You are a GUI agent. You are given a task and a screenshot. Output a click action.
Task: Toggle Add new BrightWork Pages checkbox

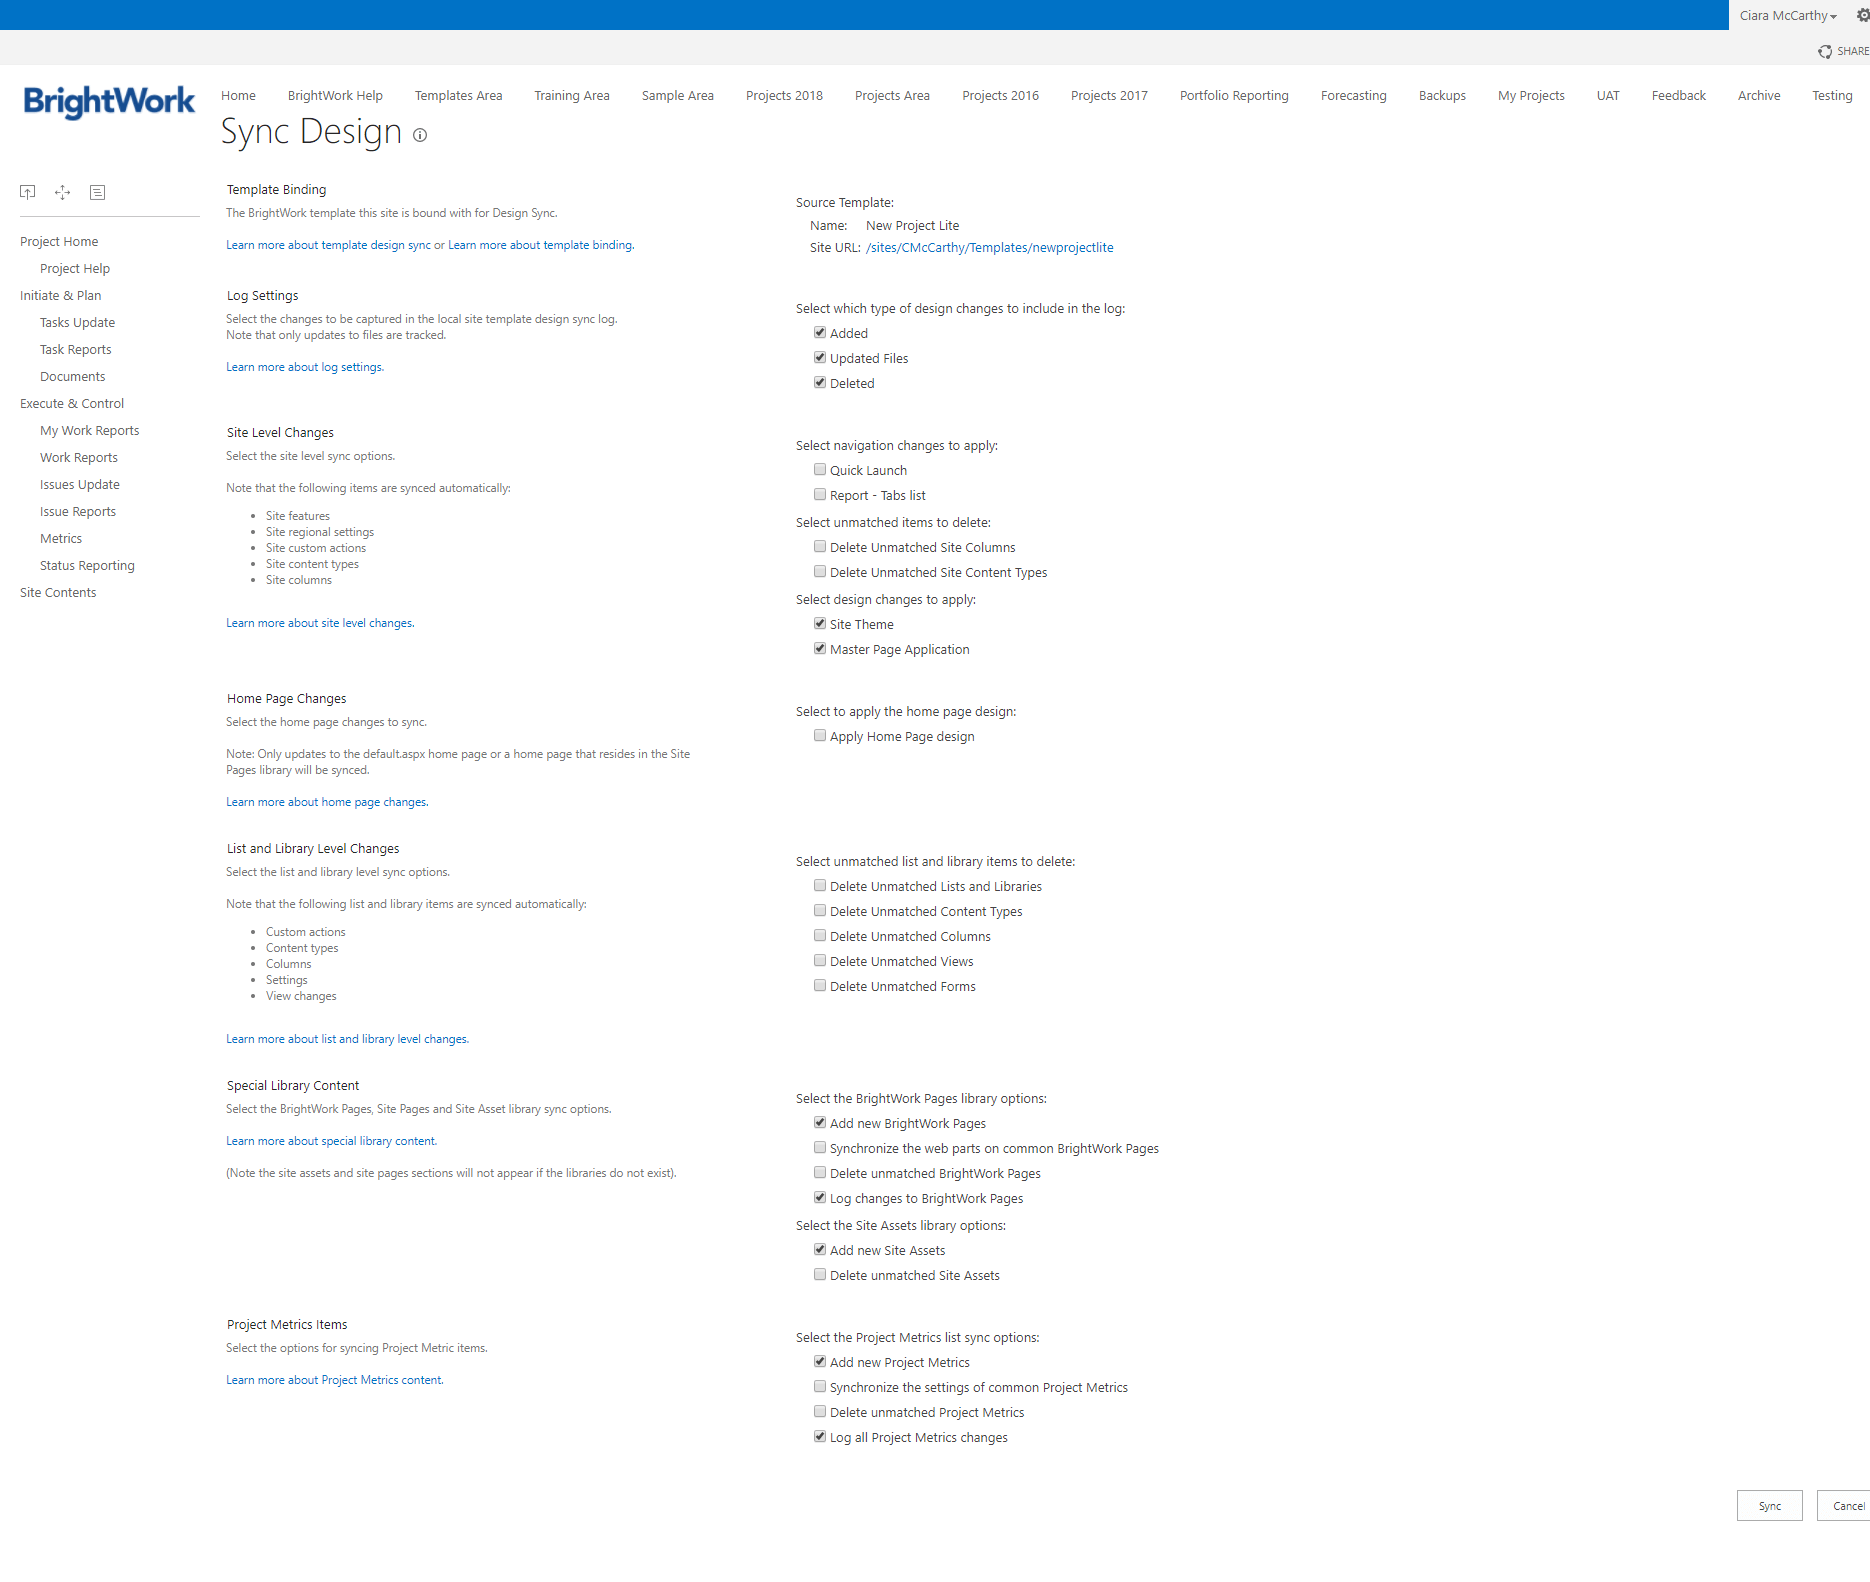[820, 1122]
